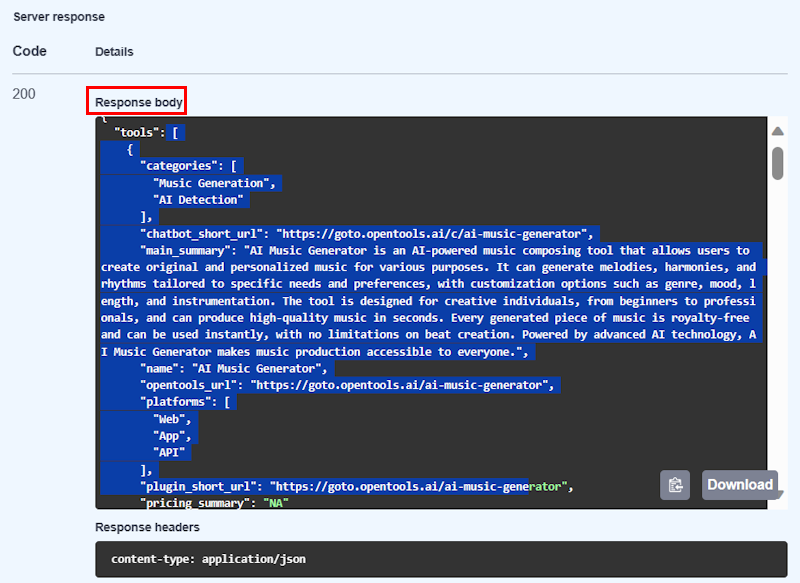
Task: Download the JSON response
Action: [x=740, y=485]
